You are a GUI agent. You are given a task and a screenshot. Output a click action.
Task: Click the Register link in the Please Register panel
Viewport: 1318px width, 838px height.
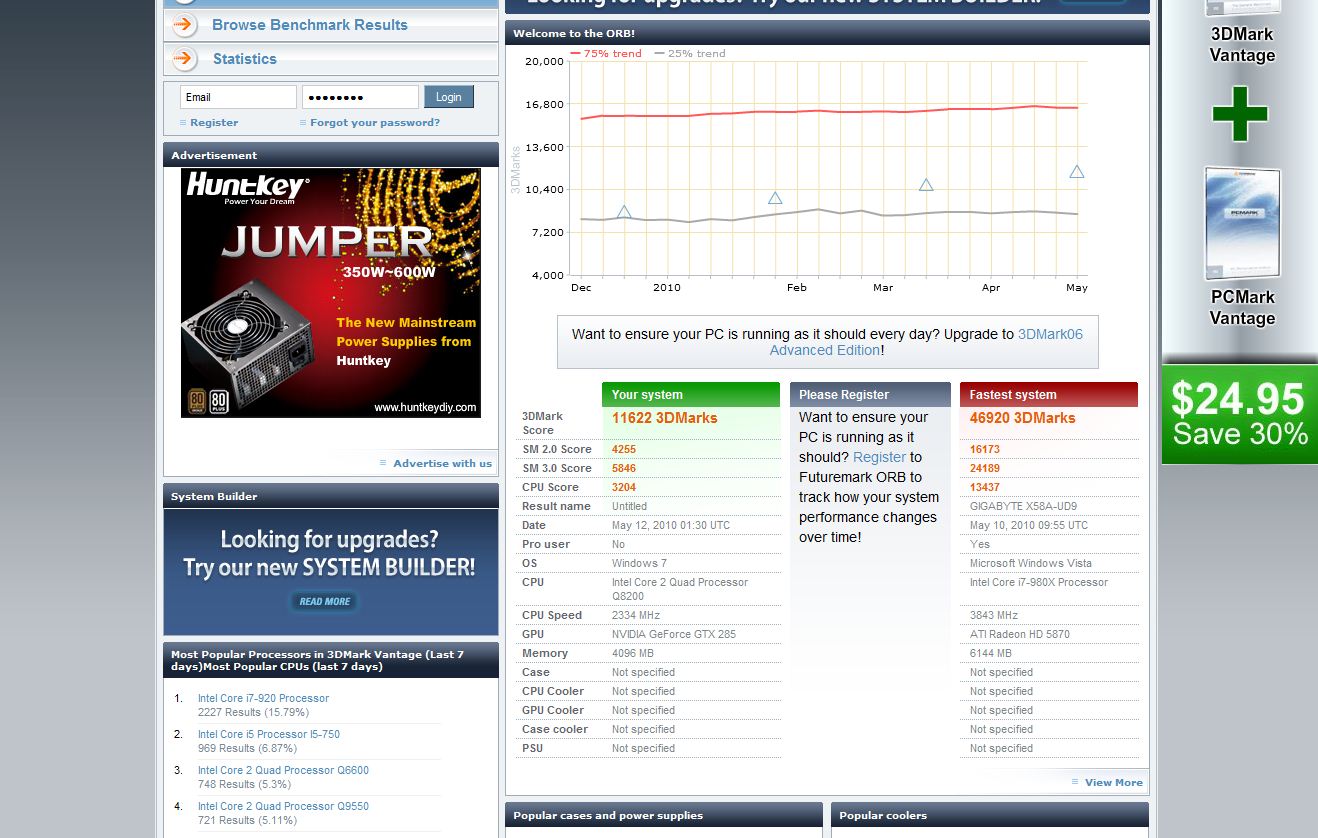click(879, 457)
